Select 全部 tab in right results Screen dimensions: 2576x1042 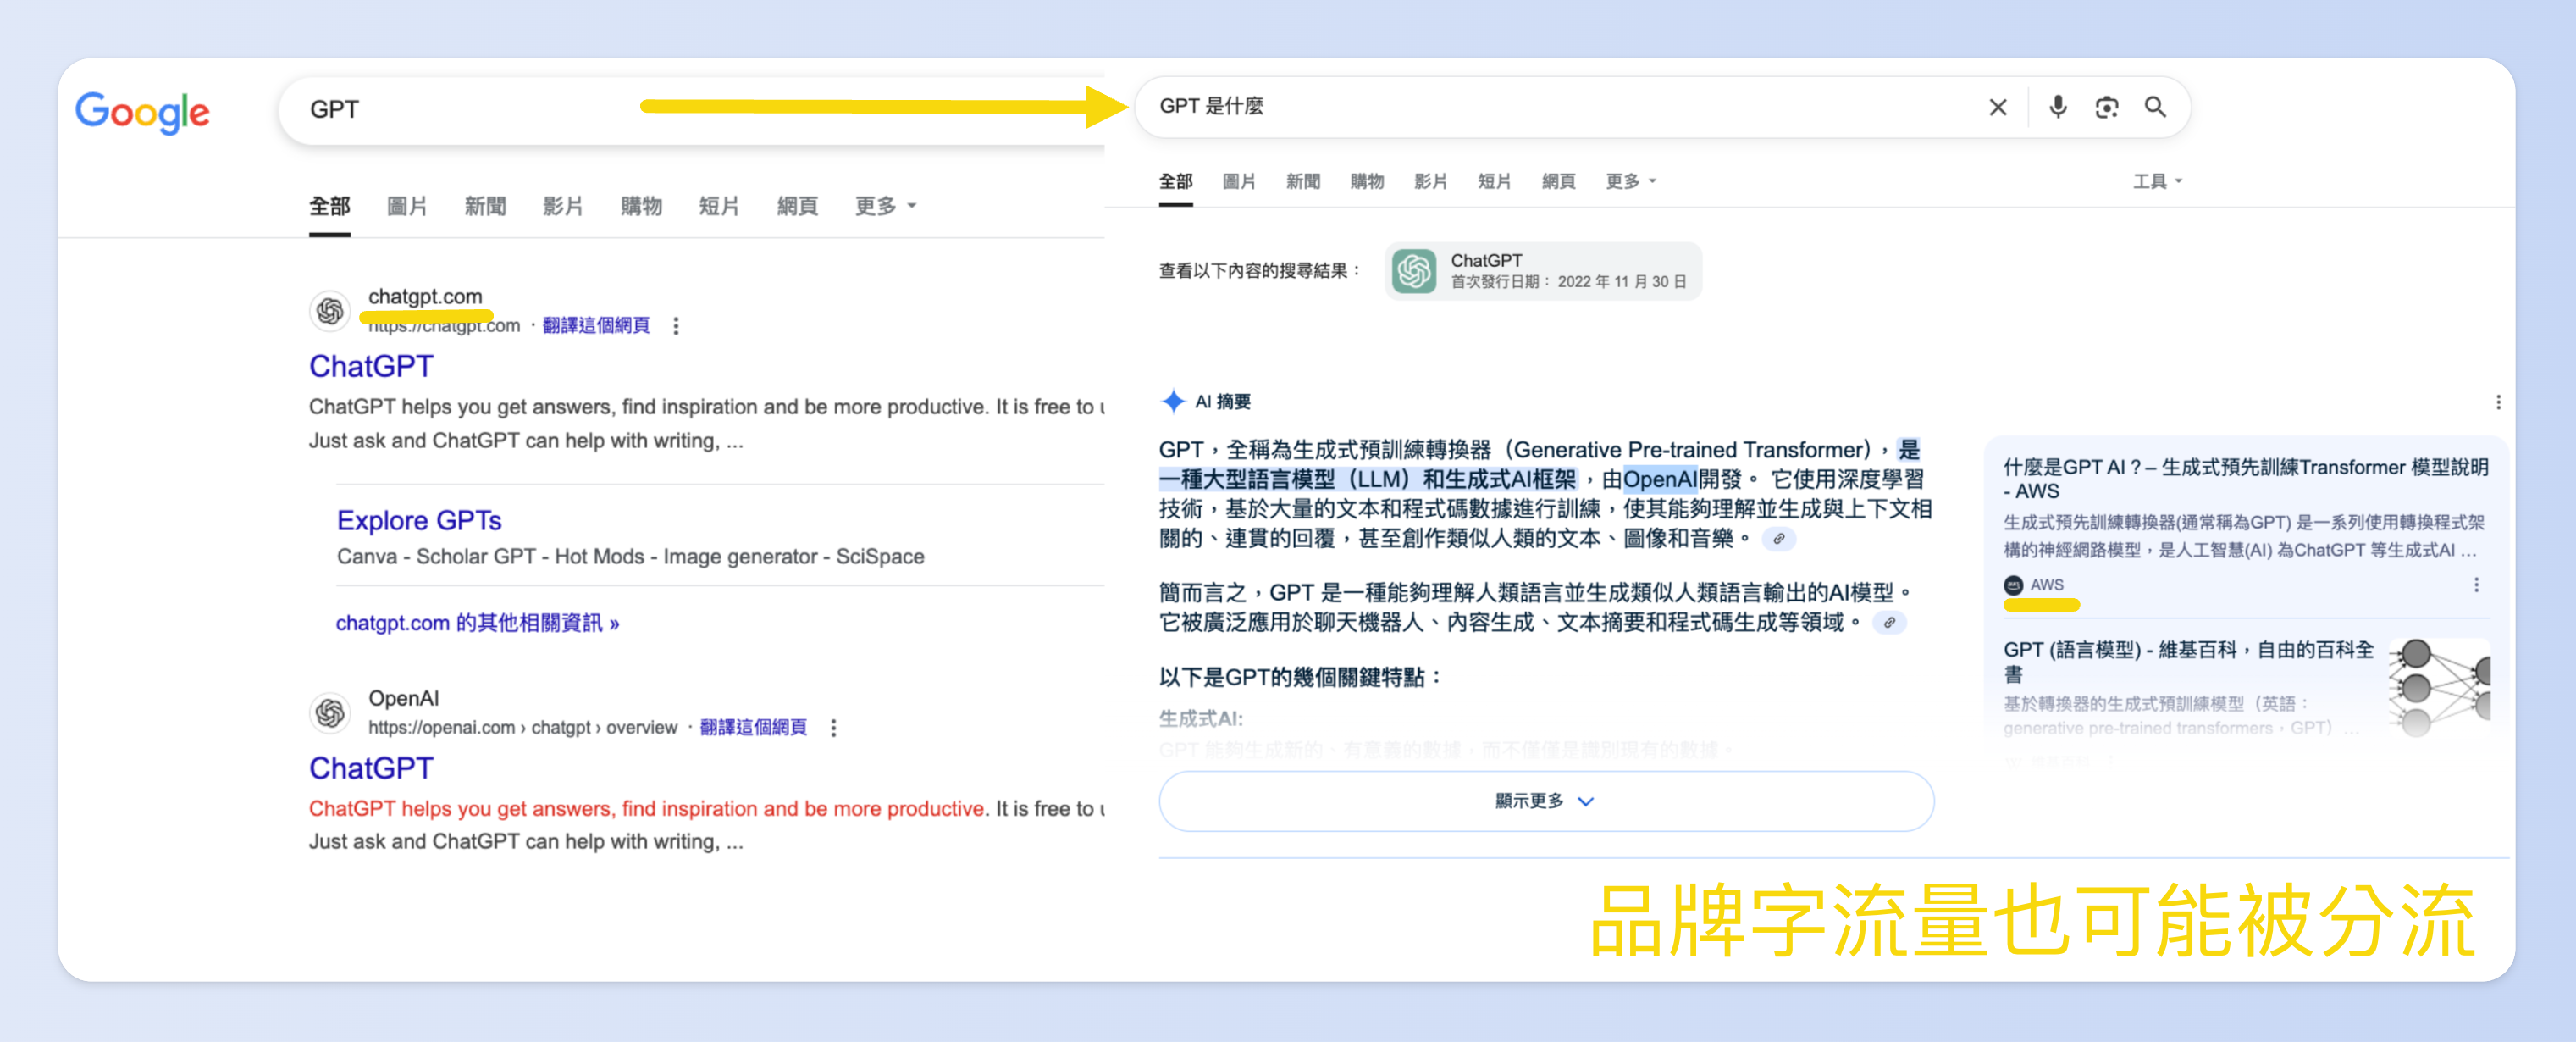[x=1176, y=181]
